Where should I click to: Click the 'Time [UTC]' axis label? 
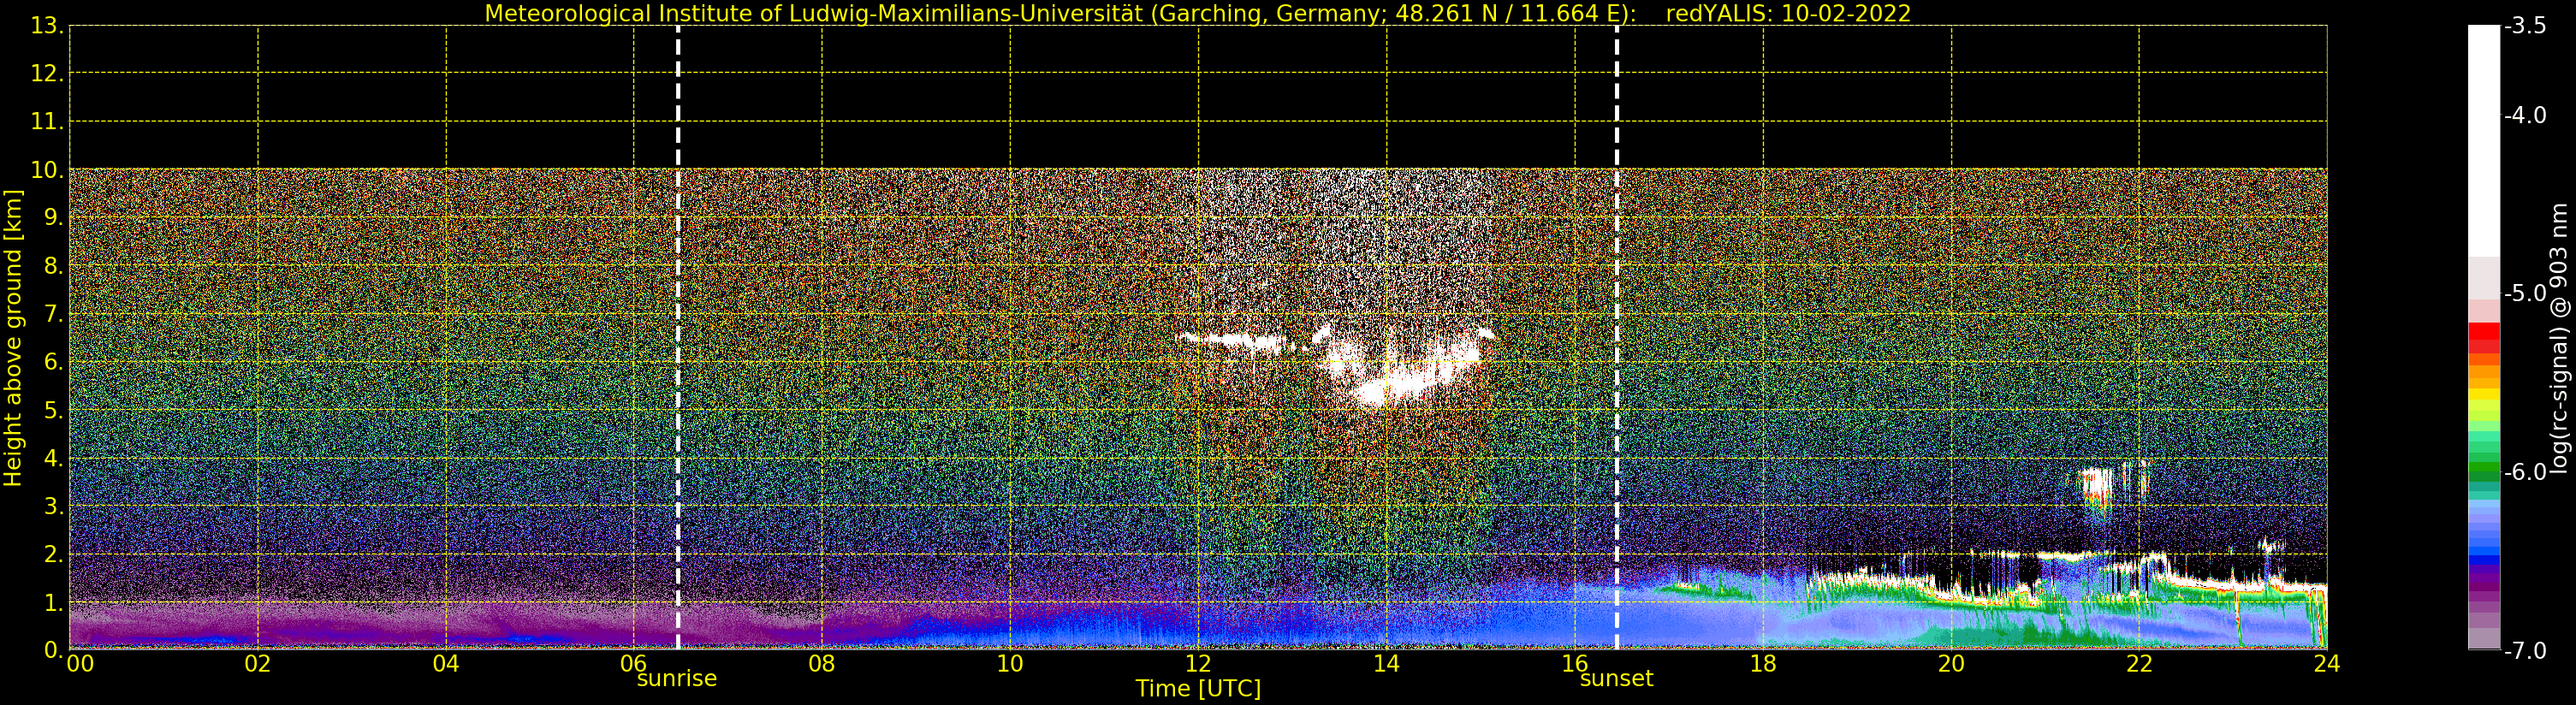pyautogui.click(x=1198, y=689)
